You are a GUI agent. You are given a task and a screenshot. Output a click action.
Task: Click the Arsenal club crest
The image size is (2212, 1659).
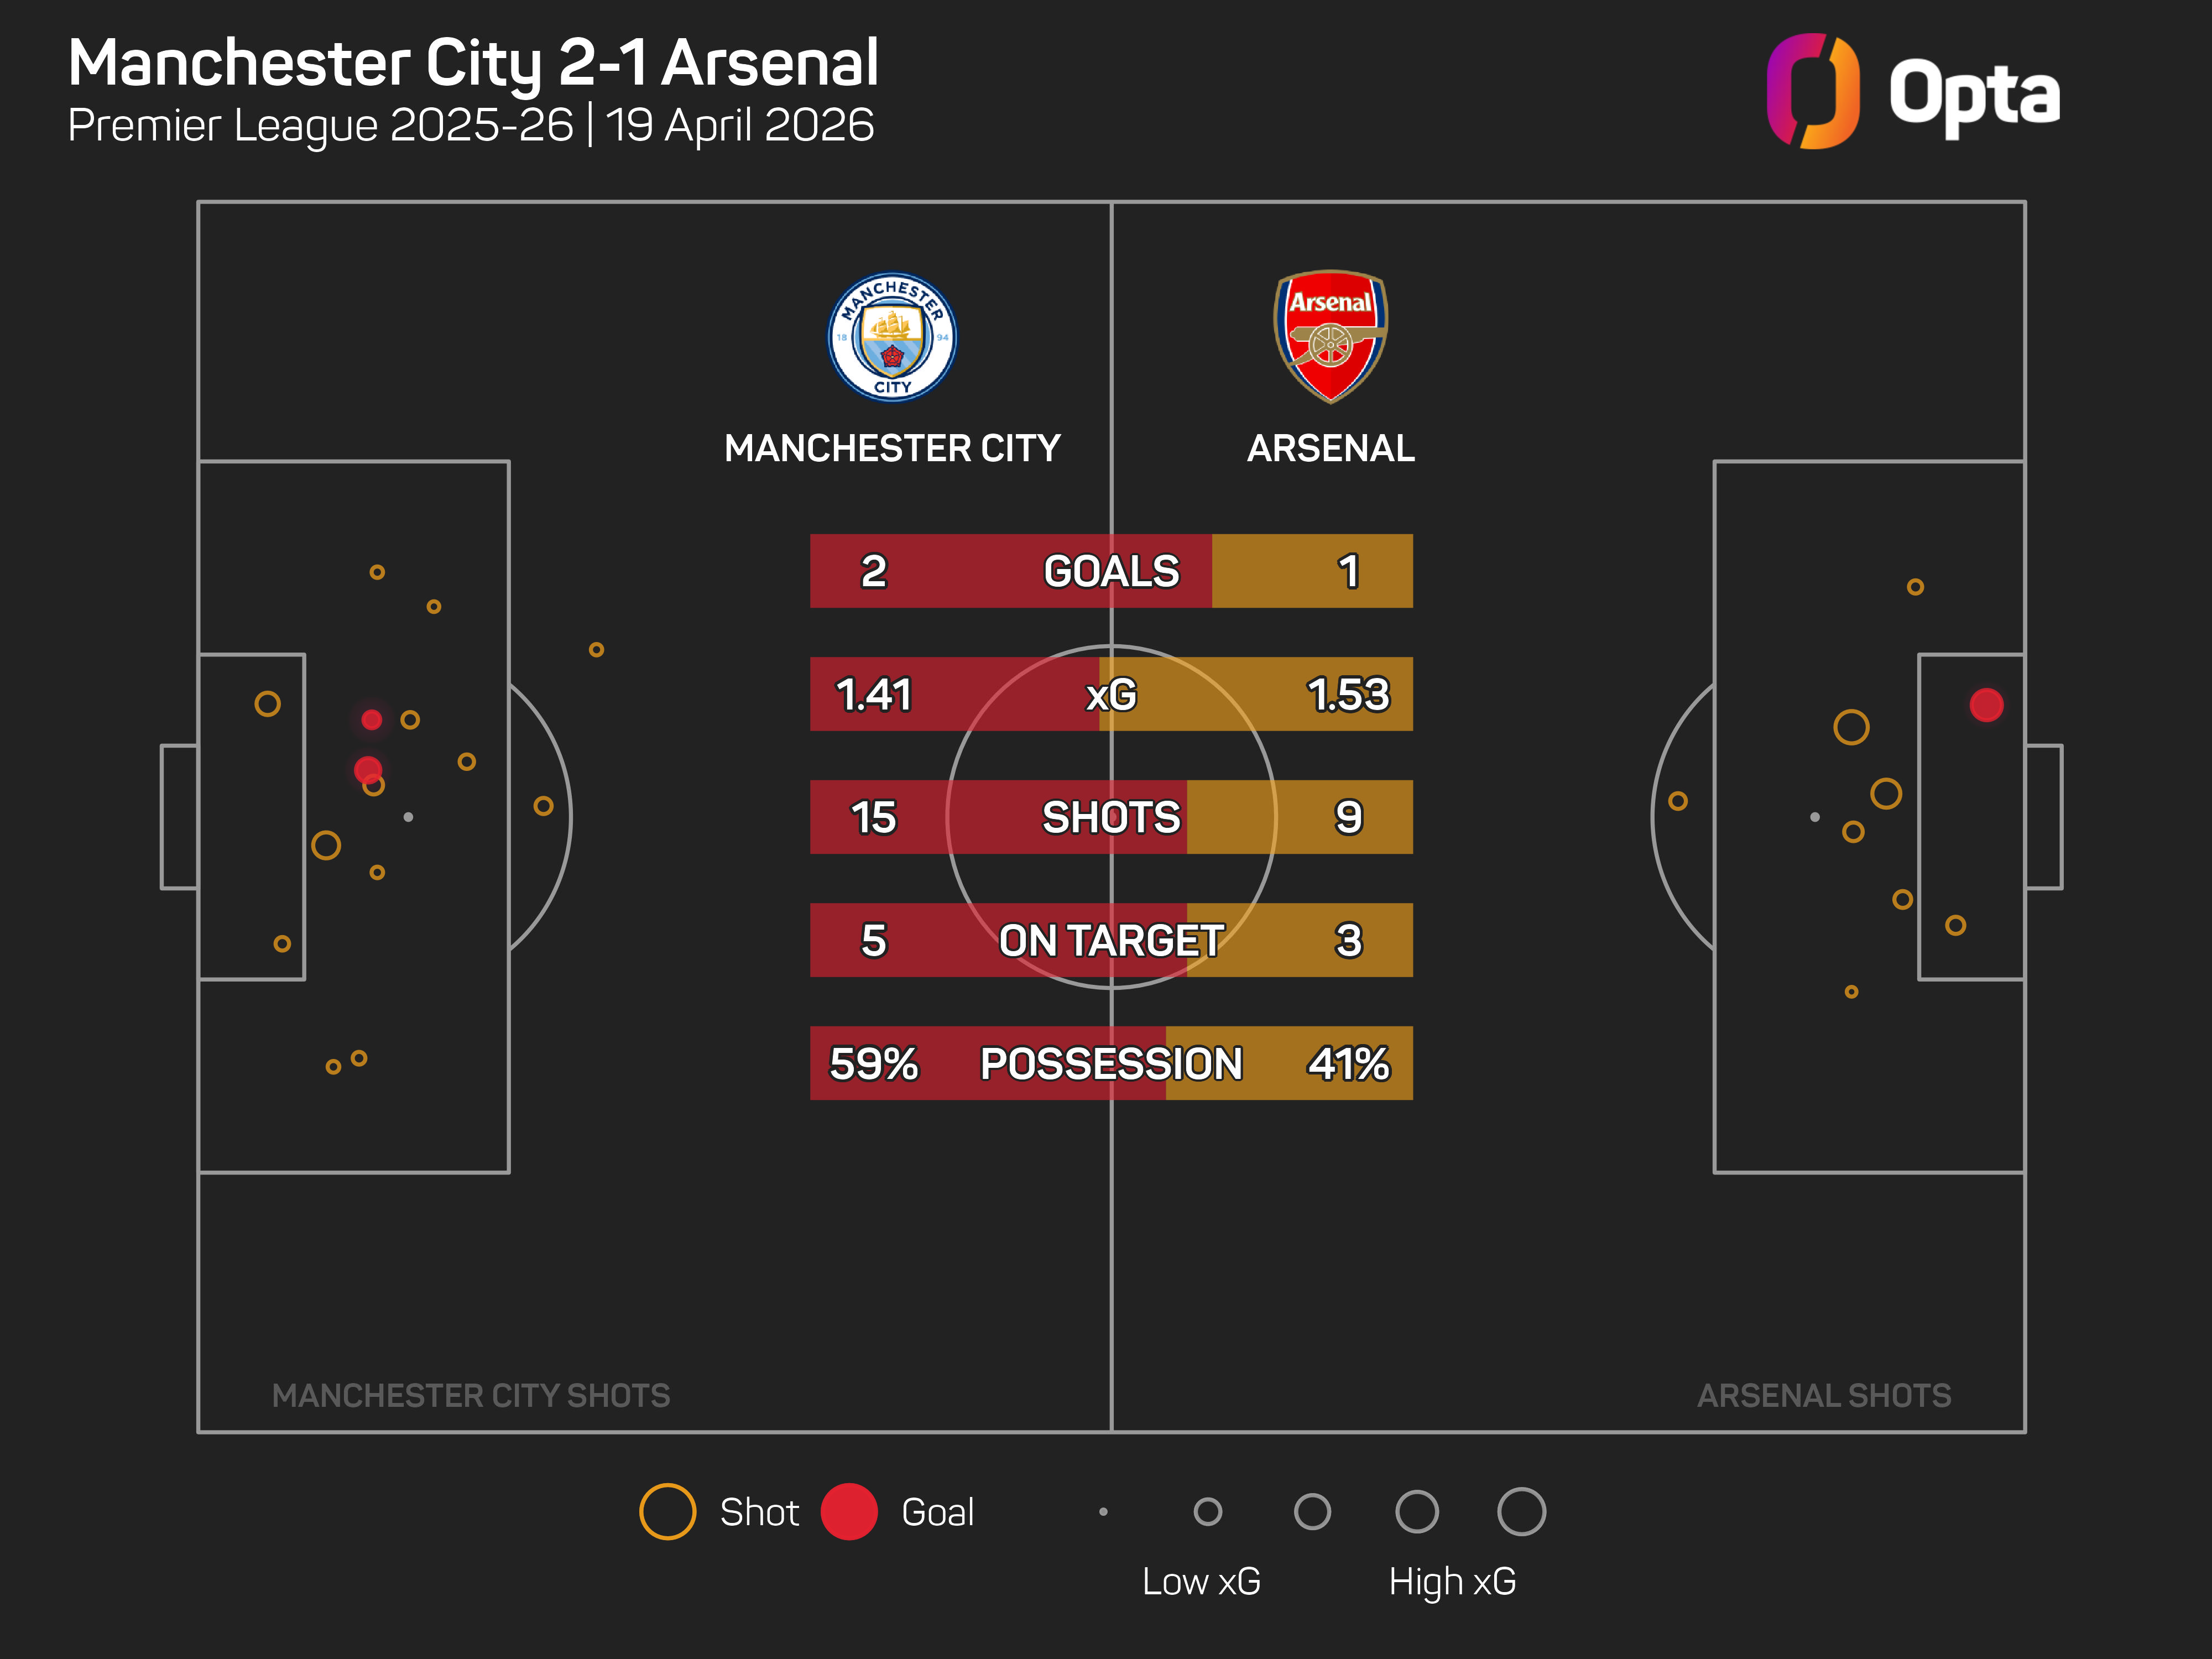pos(1330,336)
